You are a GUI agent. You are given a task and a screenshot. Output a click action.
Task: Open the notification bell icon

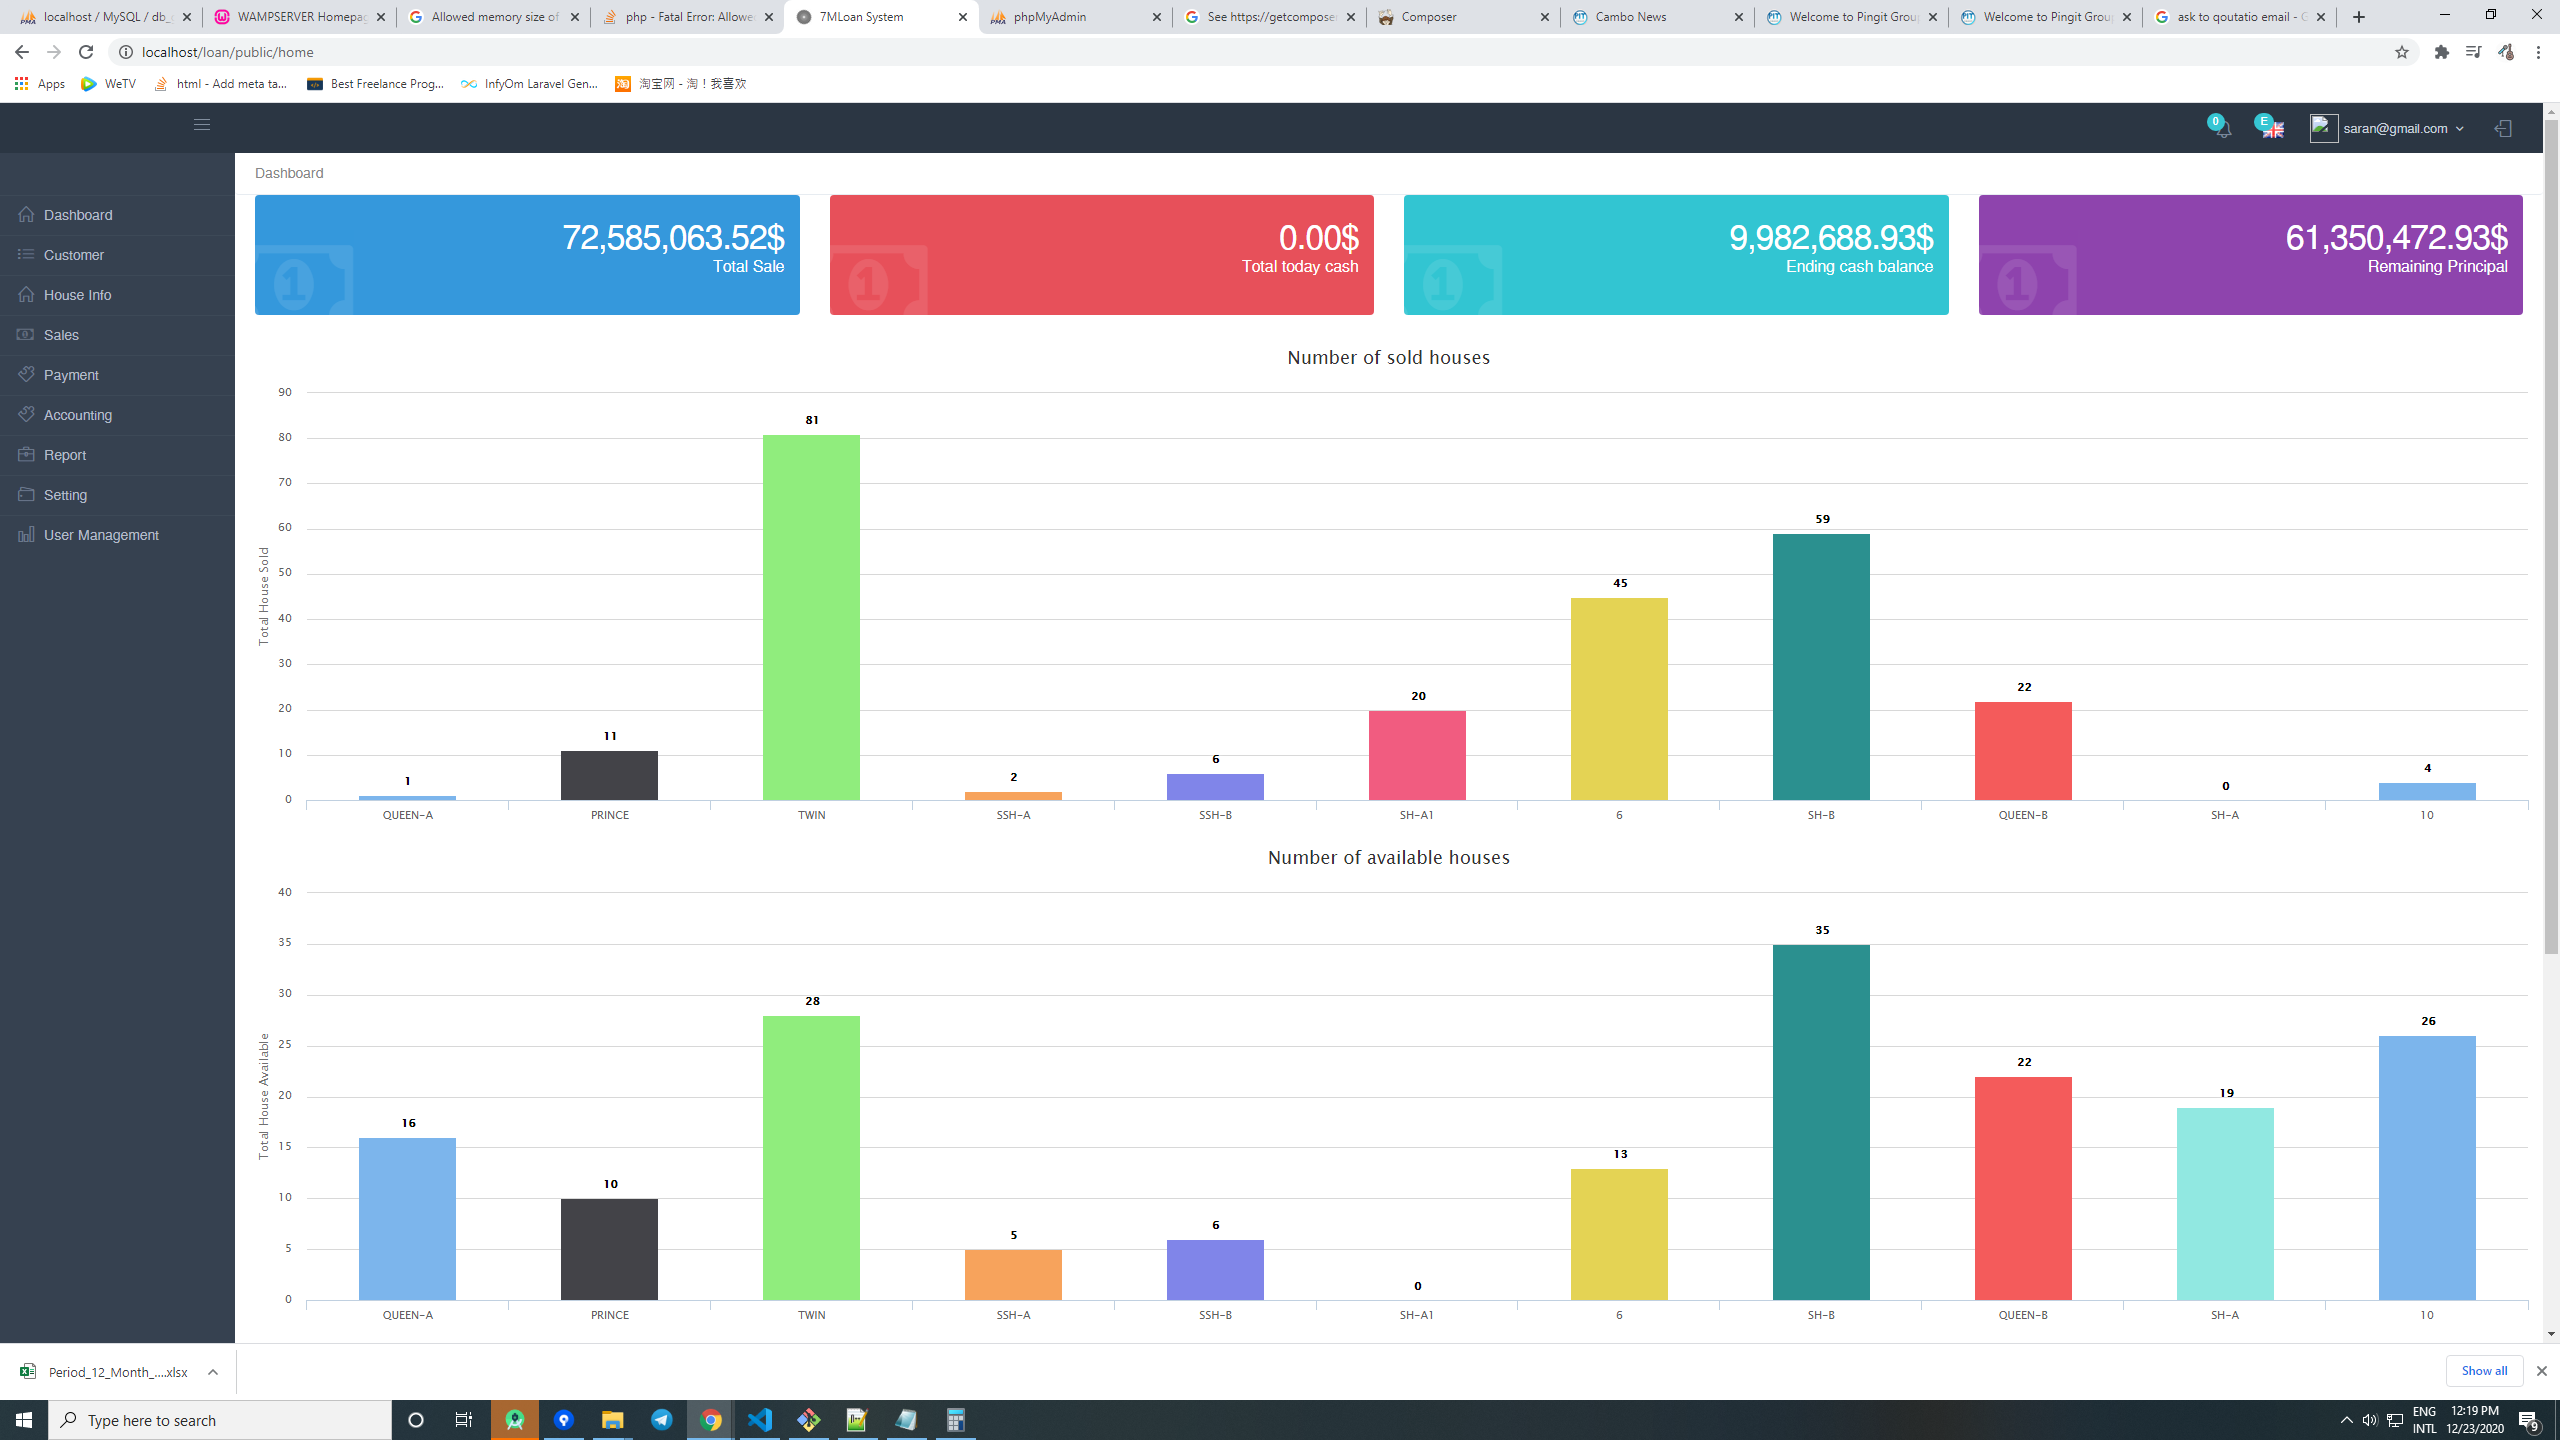[2222, 129]
